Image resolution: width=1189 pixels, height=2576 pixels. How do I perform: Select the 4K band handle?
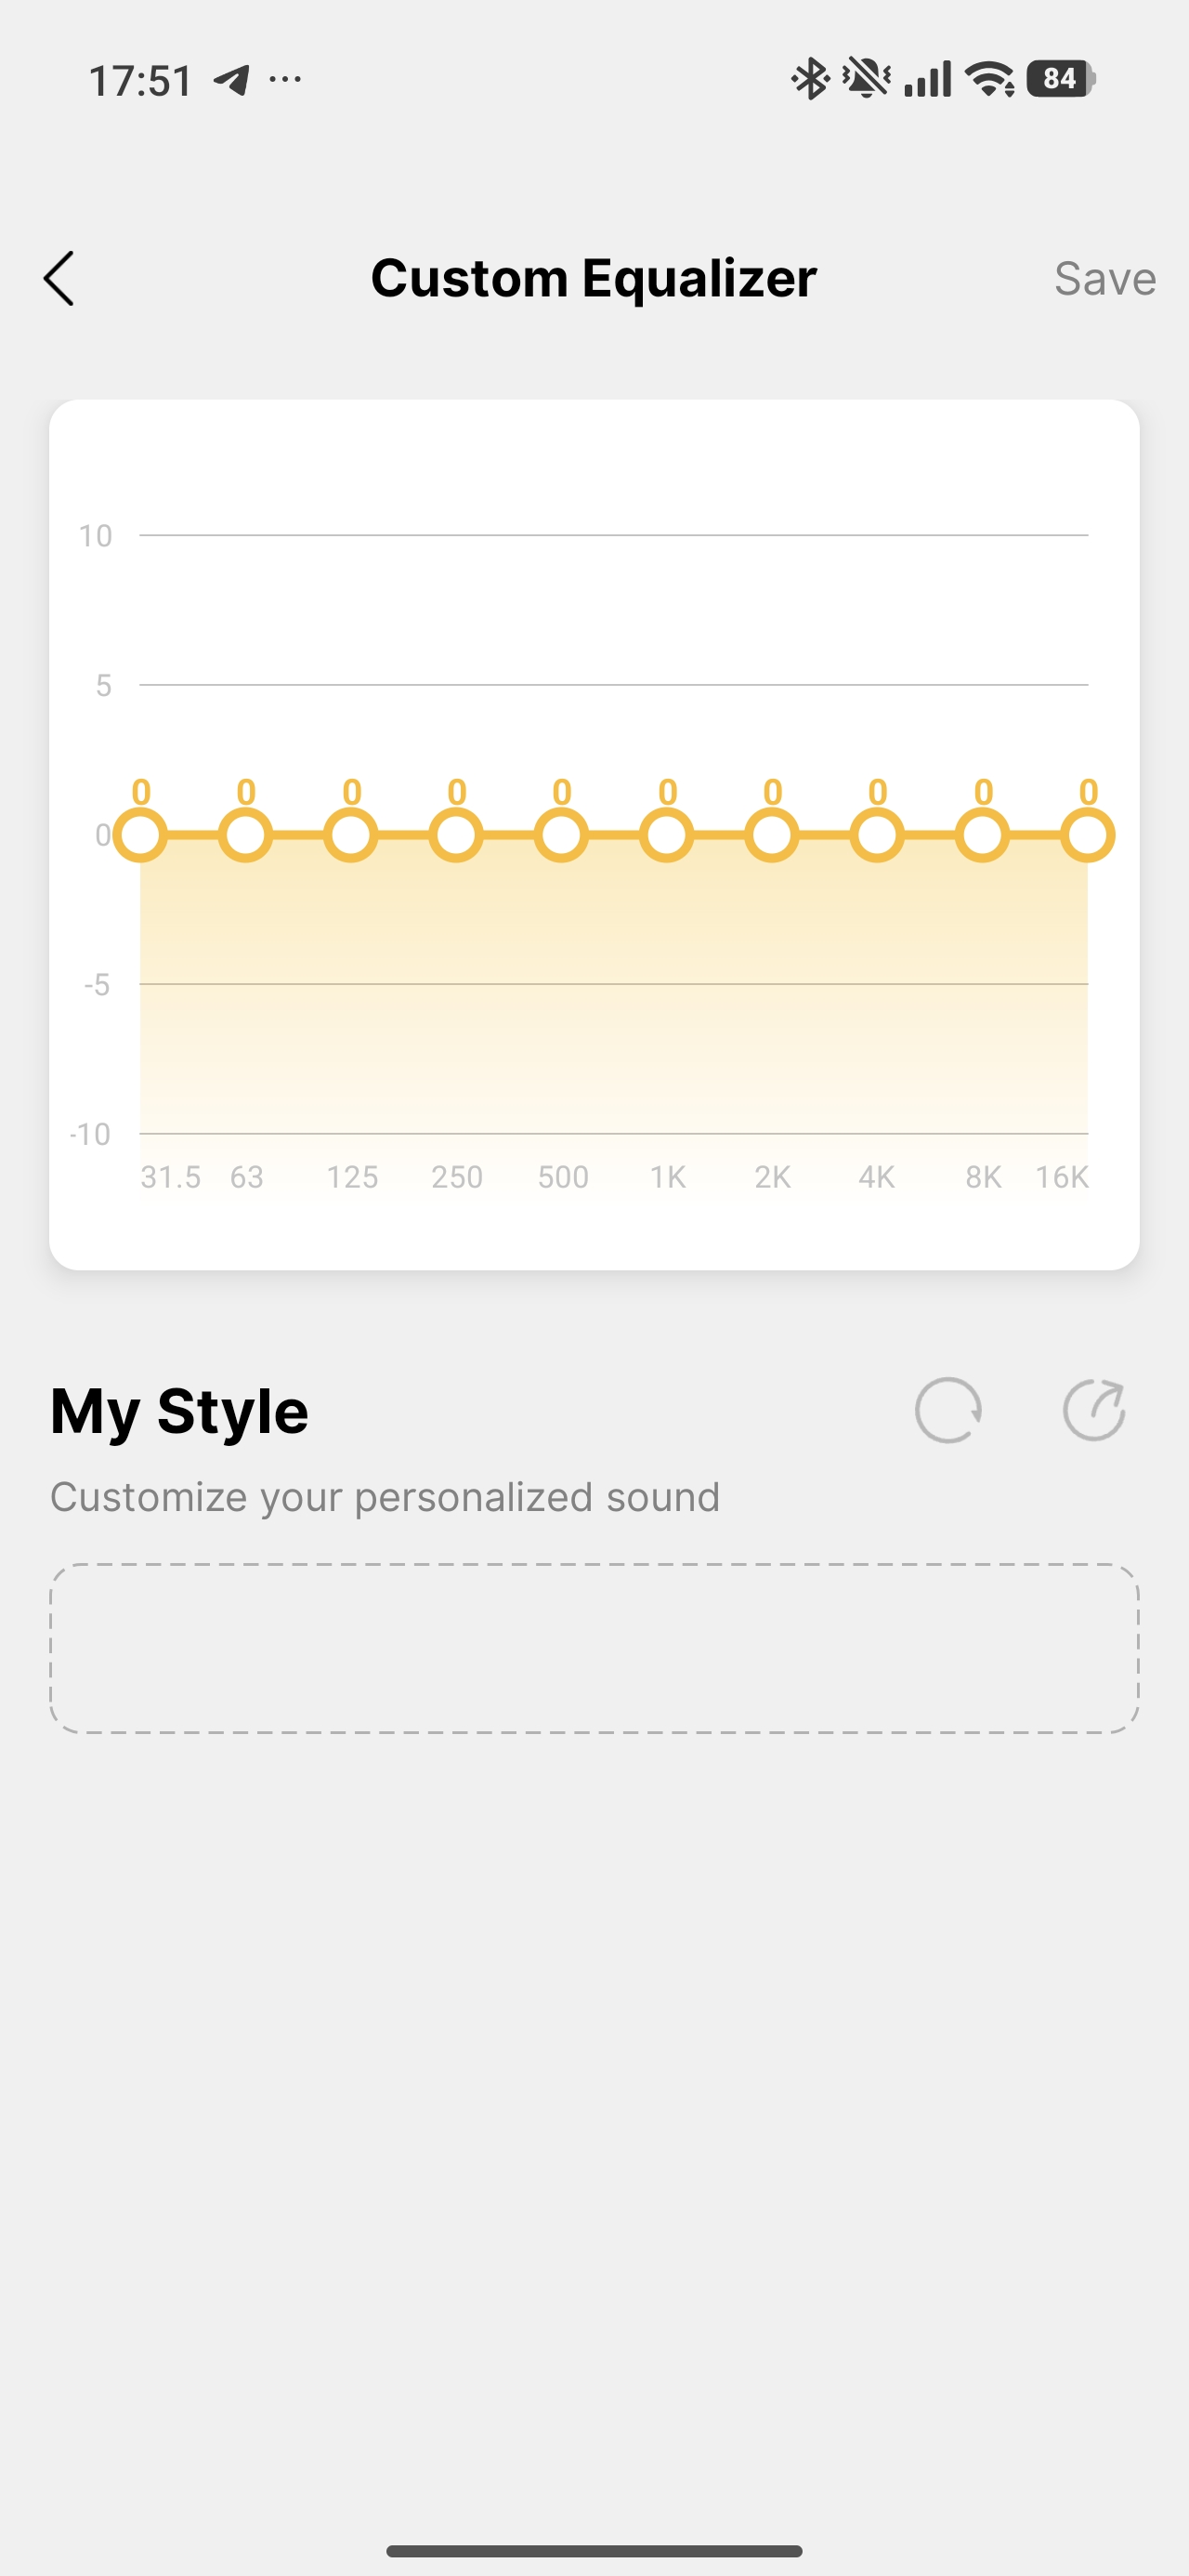coord(877,835)
